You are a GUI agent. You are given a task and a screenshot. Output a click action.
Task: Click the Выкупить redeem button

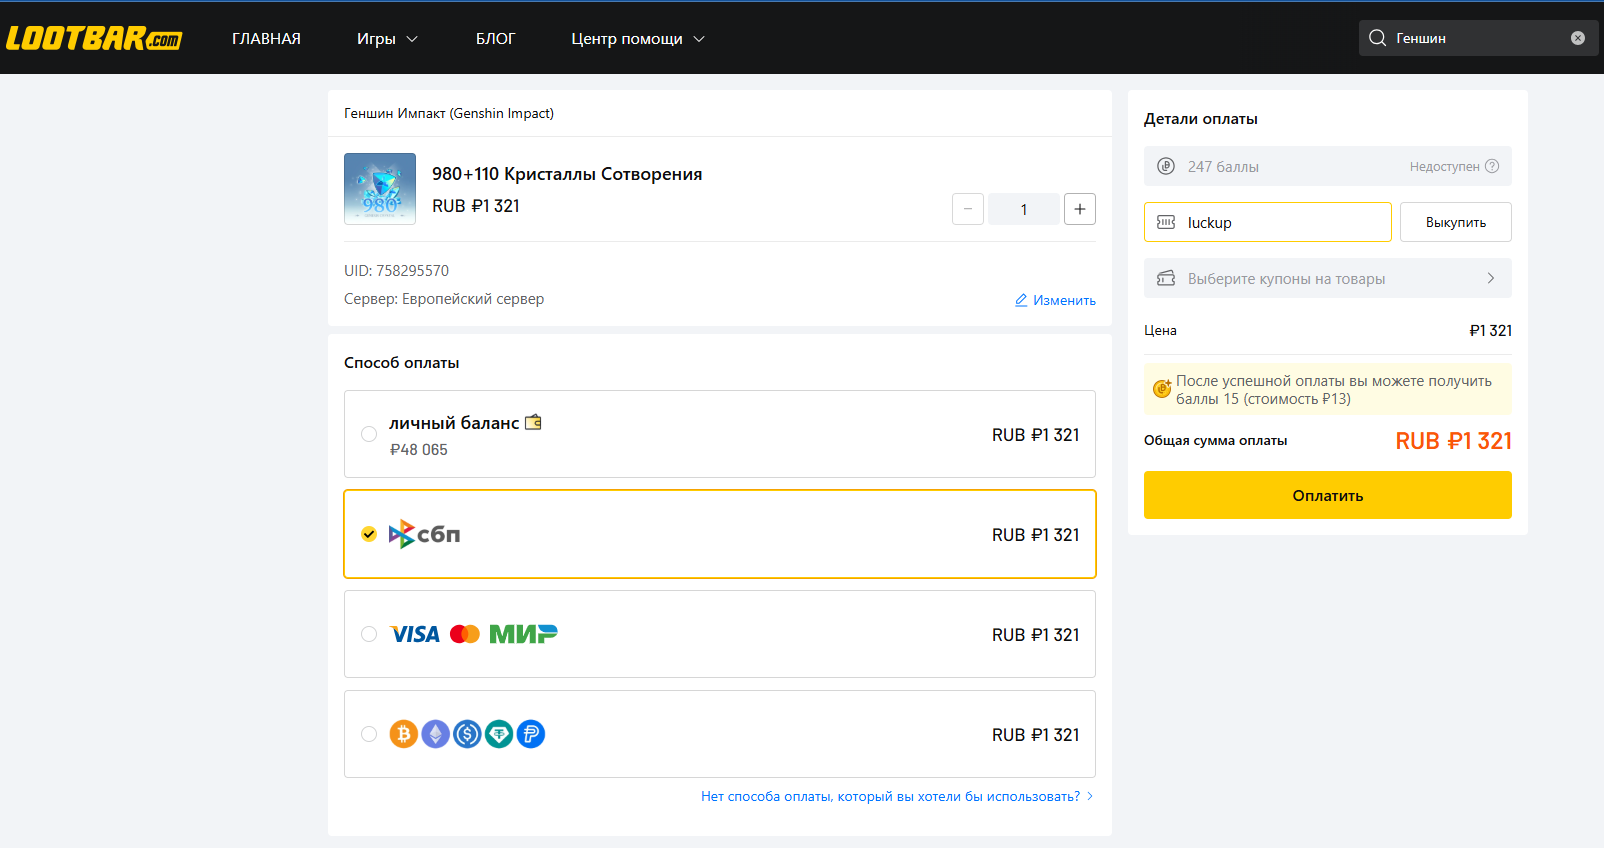pyautogui.click(x=1456, y=222)
